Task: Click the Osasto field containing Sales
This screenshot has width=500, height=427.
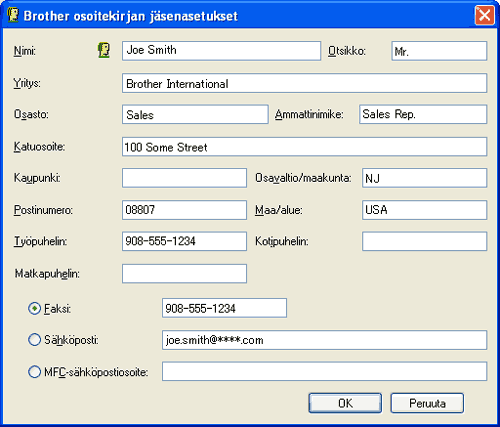Action: (x=195, y=114)
